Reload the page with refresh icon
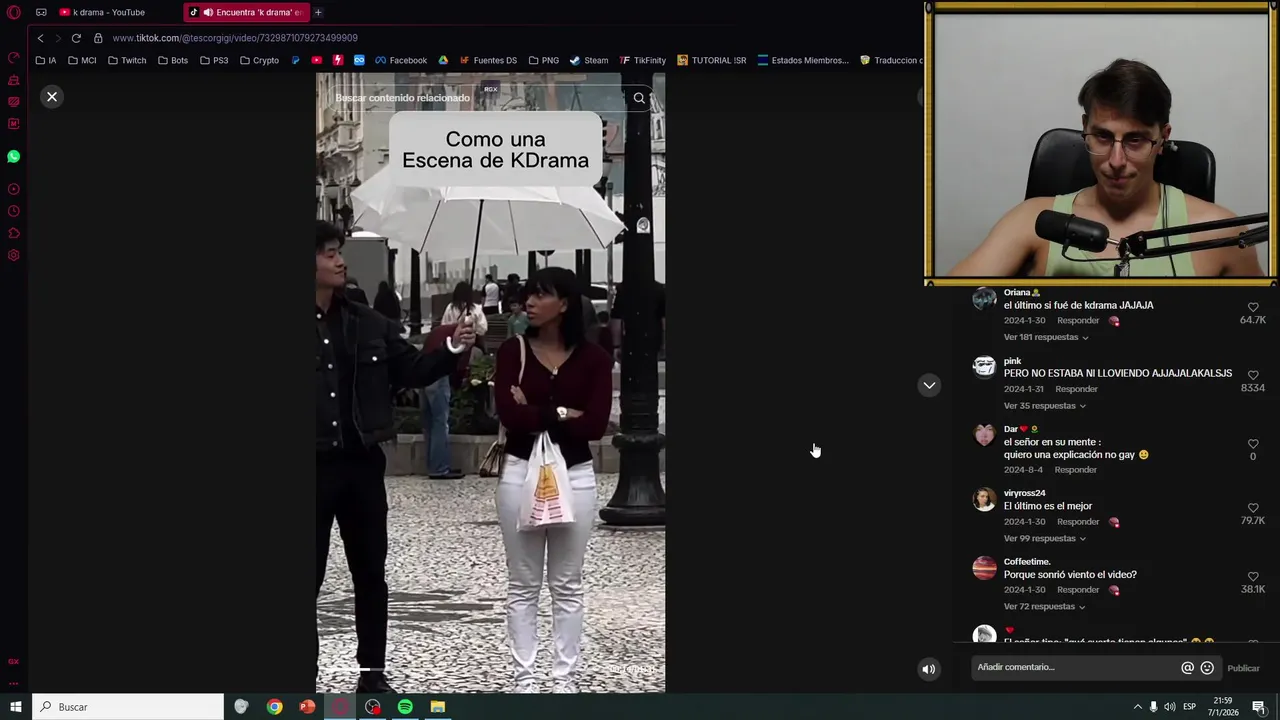 coord(76,38)
